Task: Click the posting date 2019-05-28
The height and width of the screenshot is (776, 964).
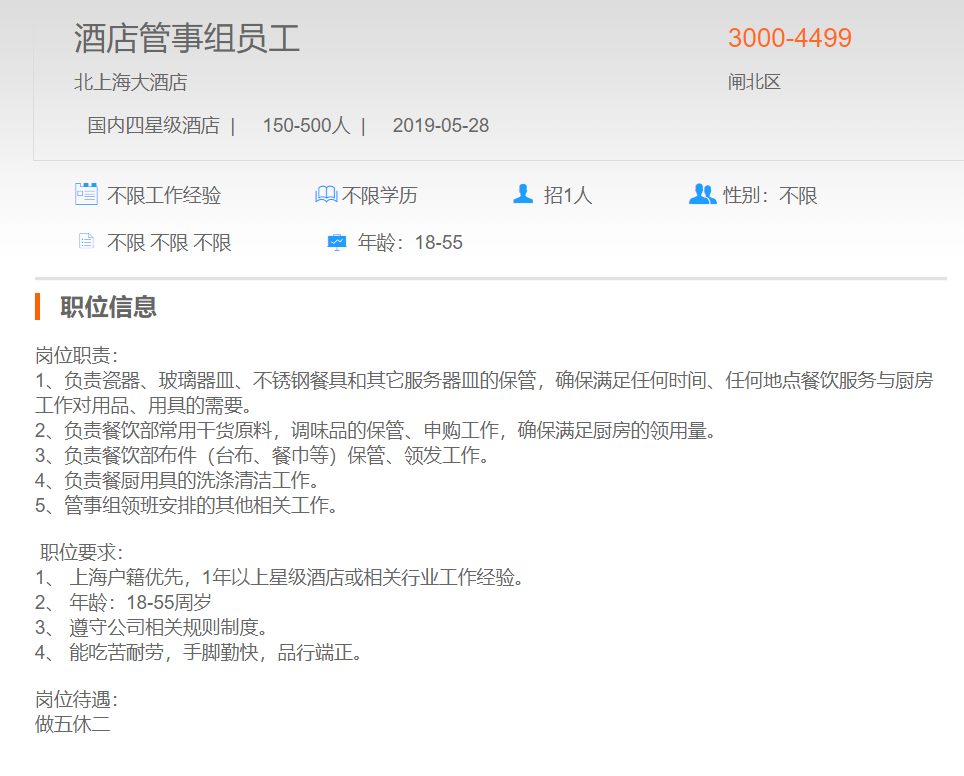Action: tap(440, 126)
